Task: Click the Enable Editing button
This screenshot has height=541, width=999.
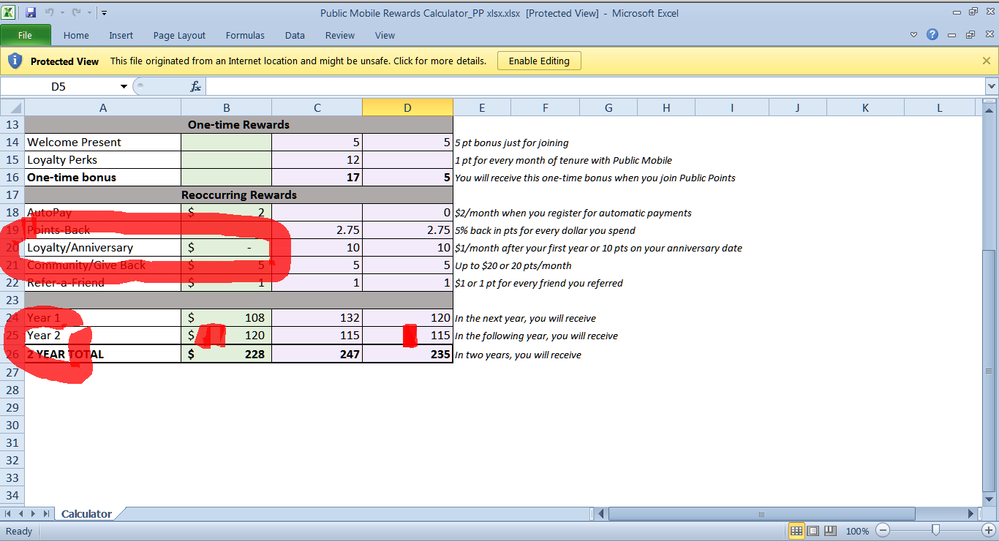Action: pos(539,61)
